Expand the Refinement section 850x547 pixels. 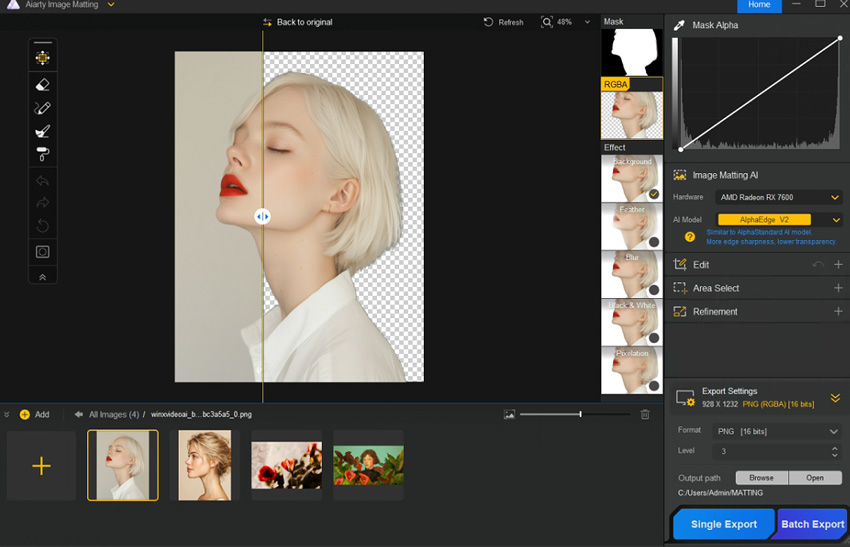[x=838, y=311]
